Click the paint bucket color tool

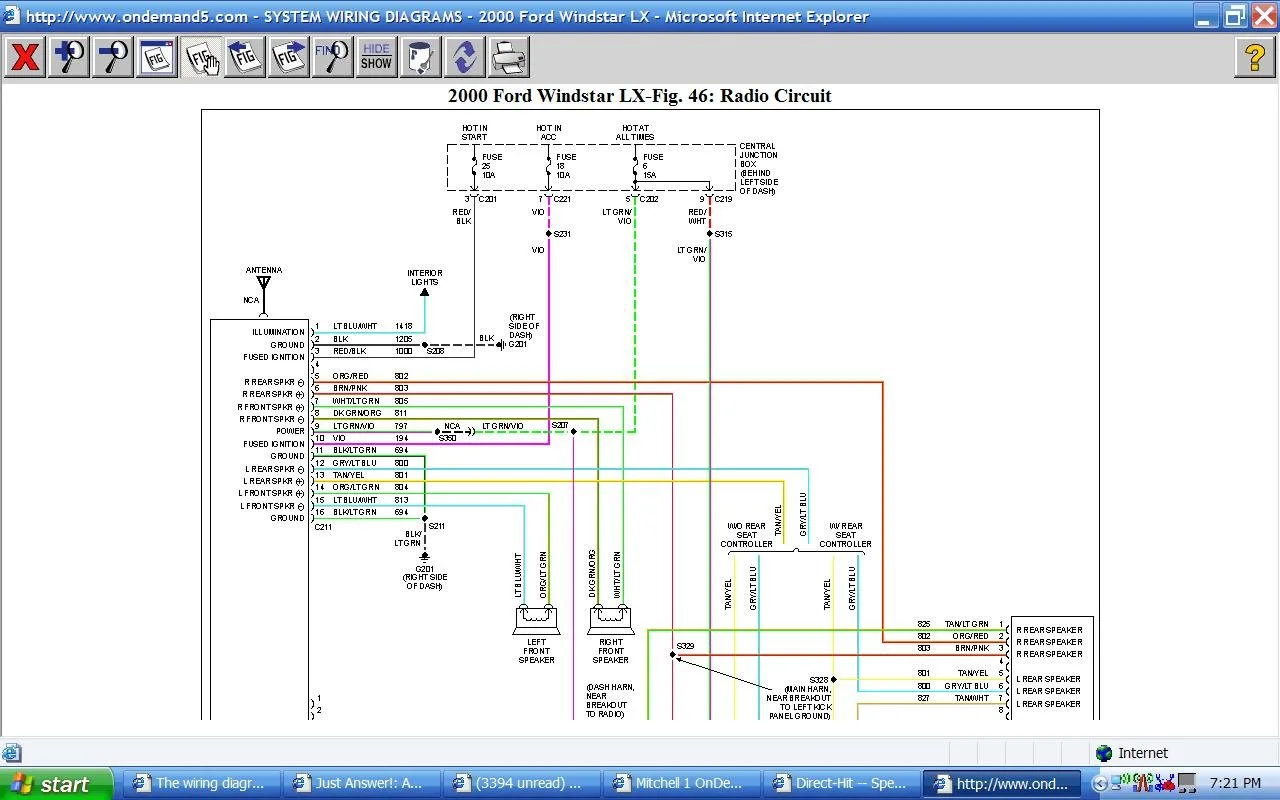[x=421, y=57]
